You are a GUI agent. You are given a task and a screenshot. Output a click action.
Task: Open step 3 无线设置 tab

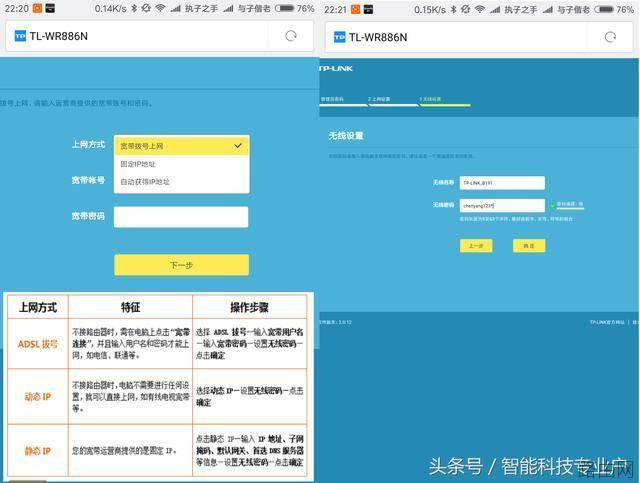click(445, 100)
